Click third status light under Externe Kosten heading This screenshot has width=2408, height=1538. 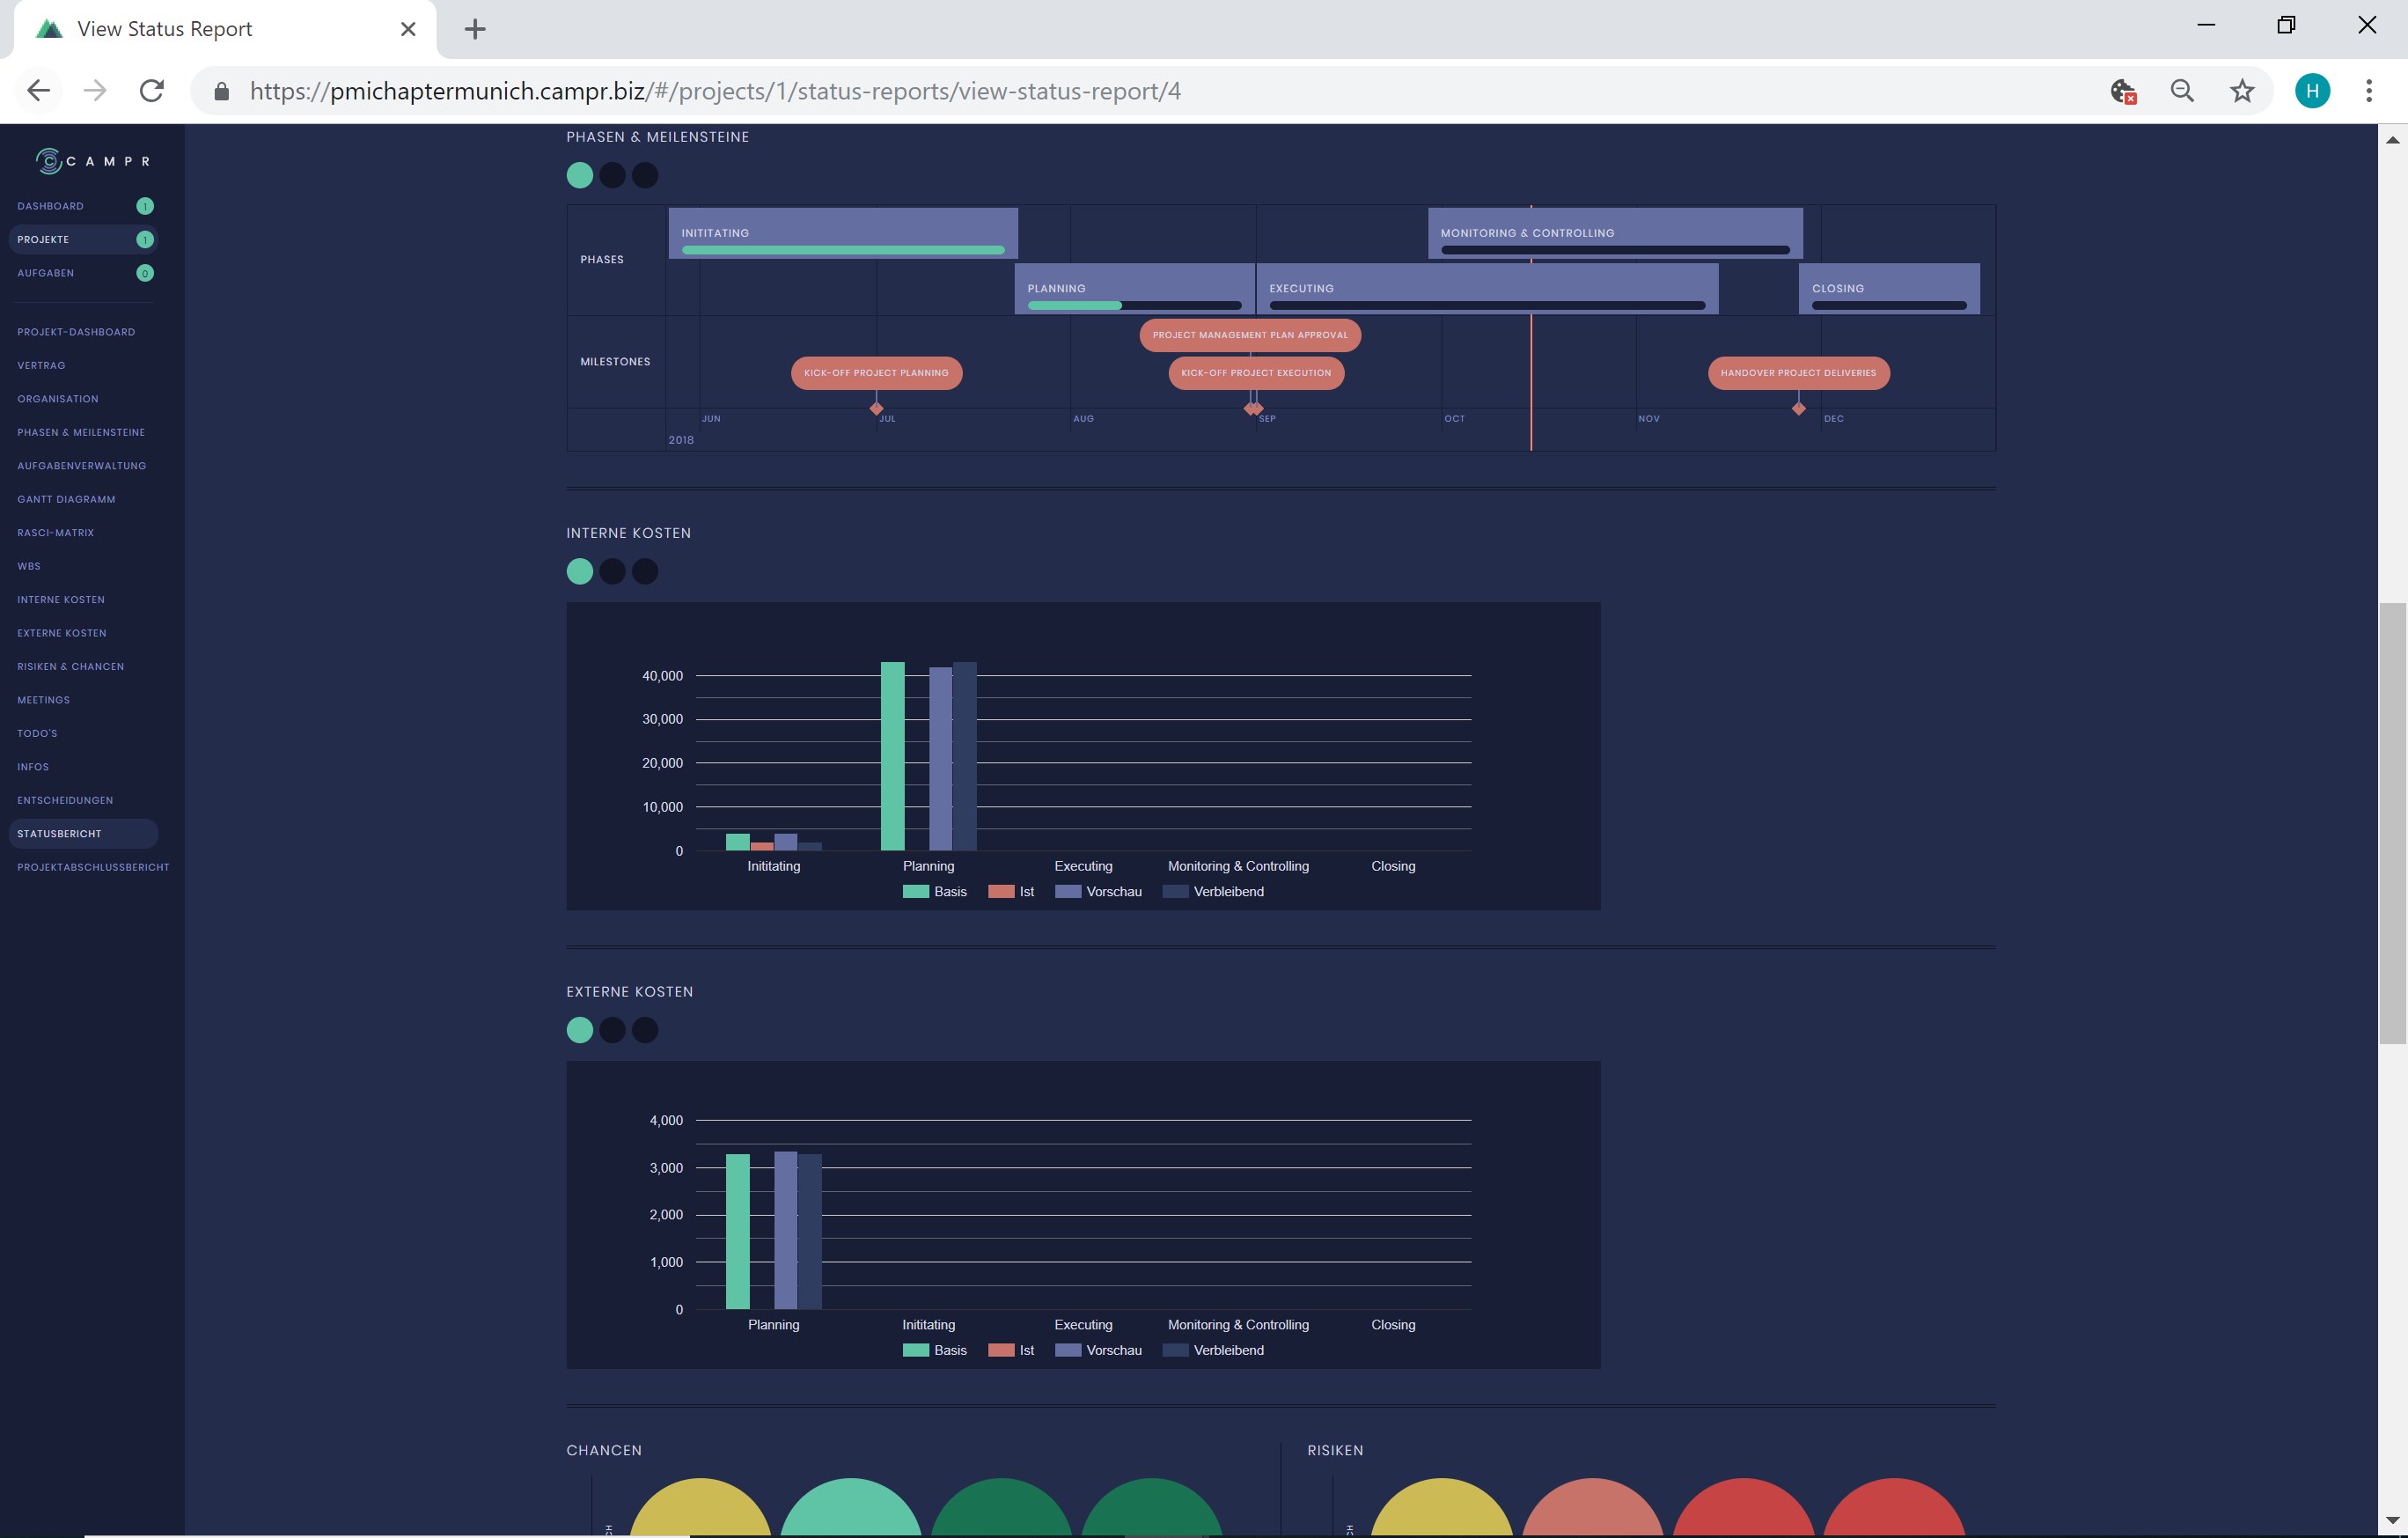646,1031
